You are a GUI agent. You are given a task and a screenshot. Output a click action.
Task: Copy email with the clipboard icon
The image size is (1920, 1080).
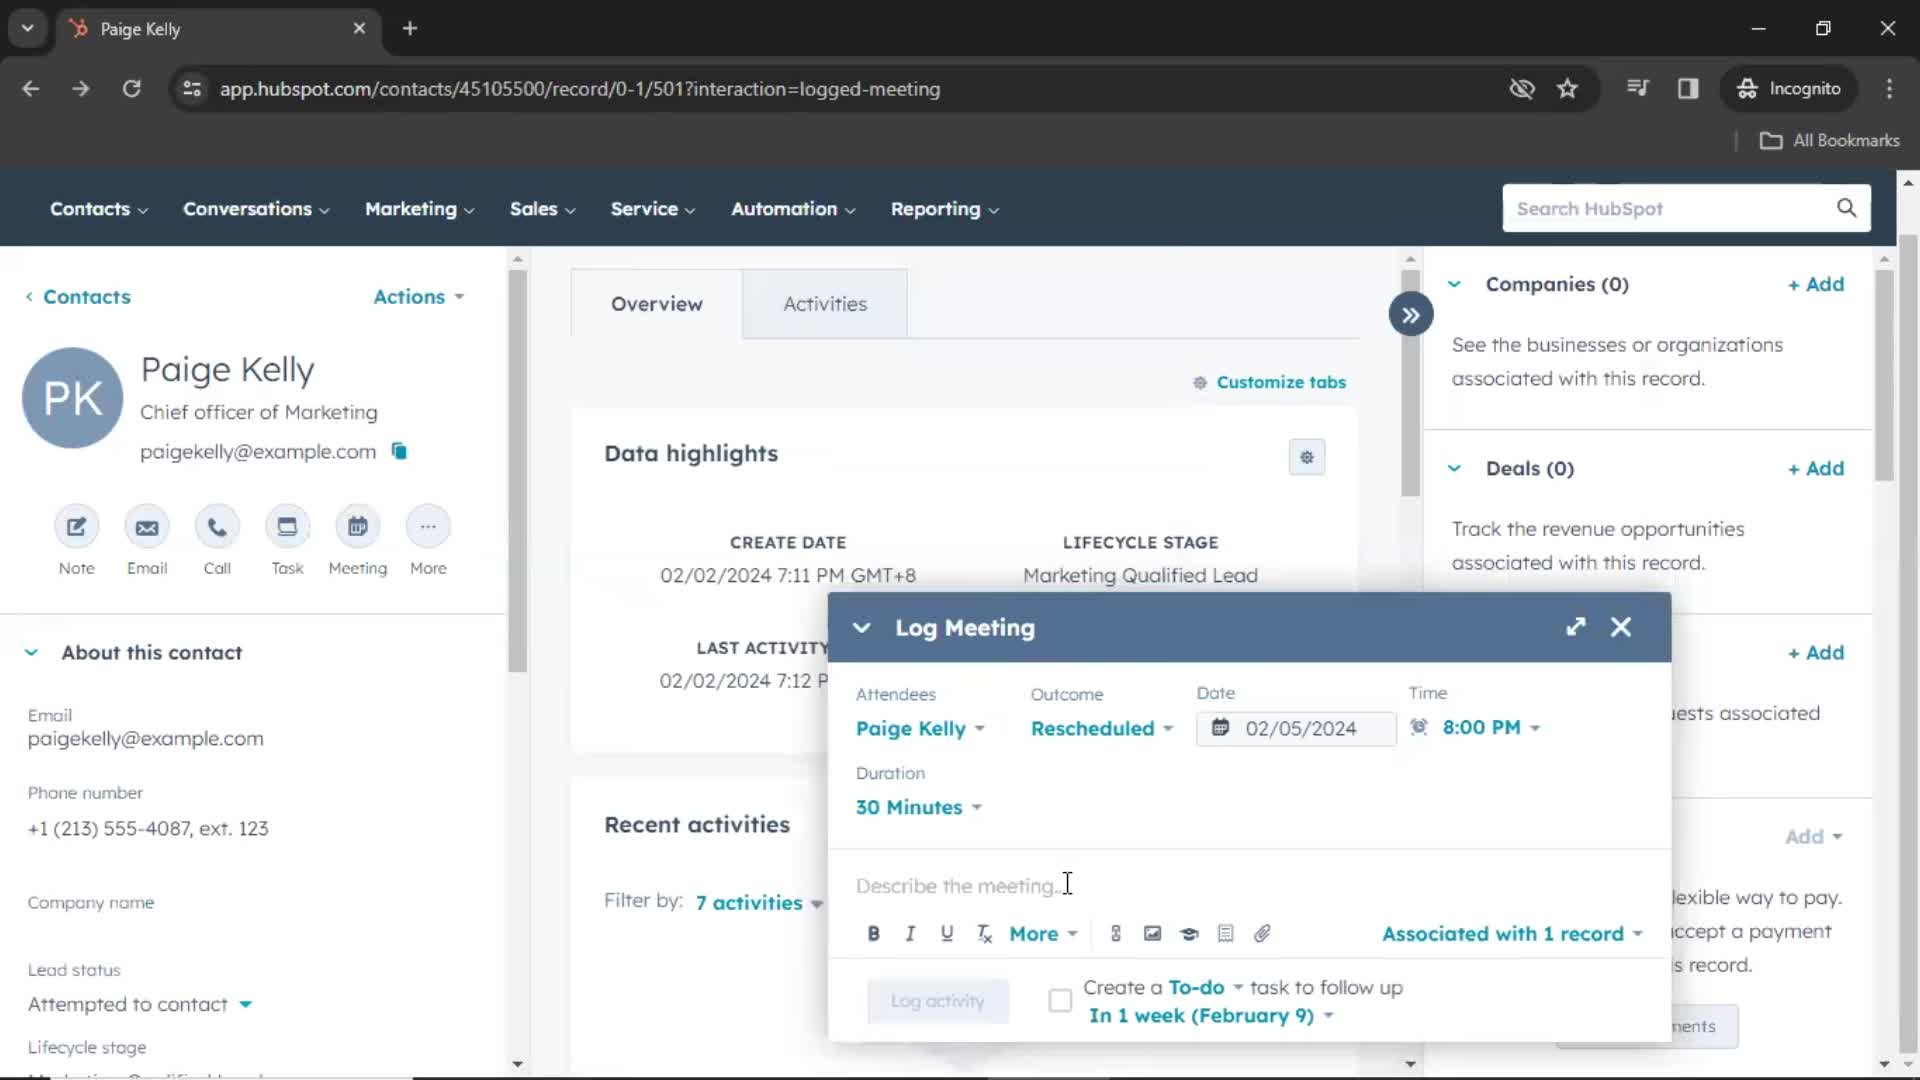[399, 451]
